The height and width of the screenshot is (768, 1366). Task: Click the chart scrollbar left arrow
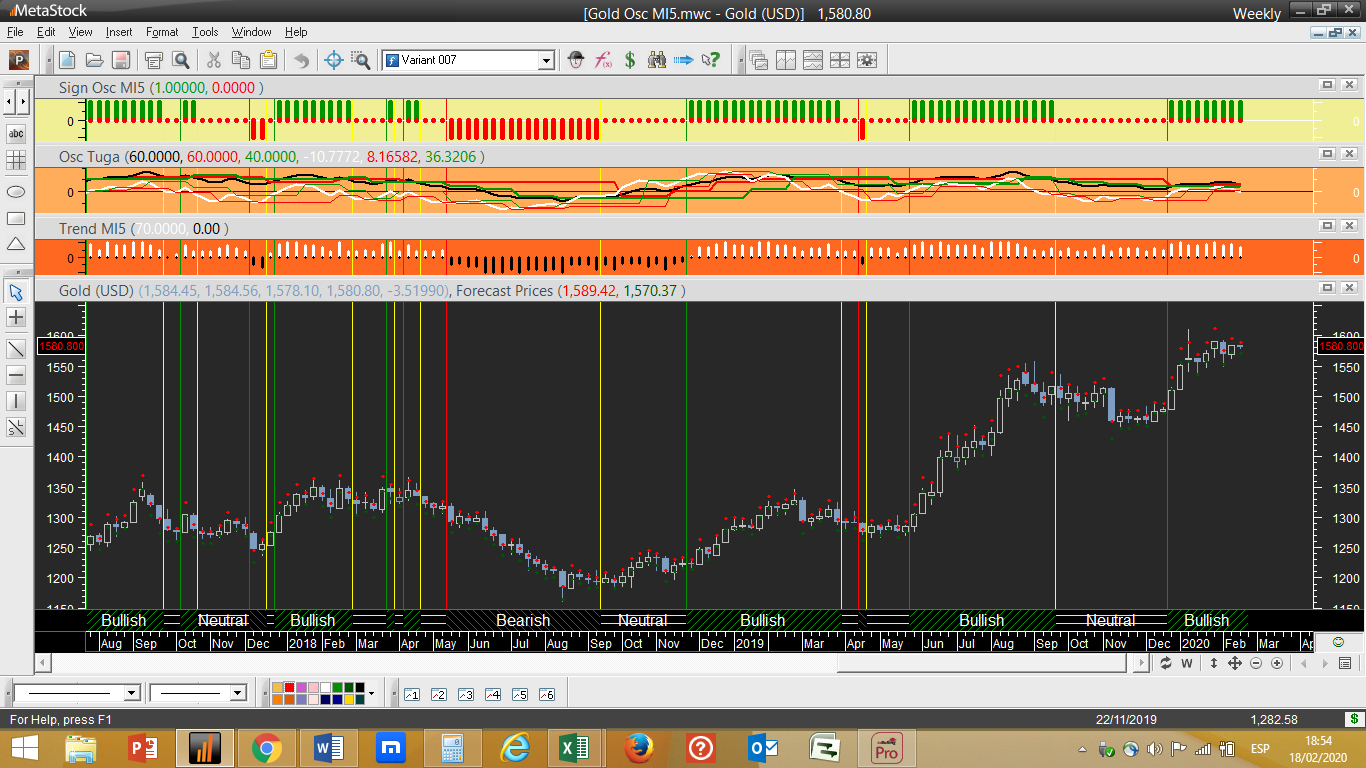[41, 663]
